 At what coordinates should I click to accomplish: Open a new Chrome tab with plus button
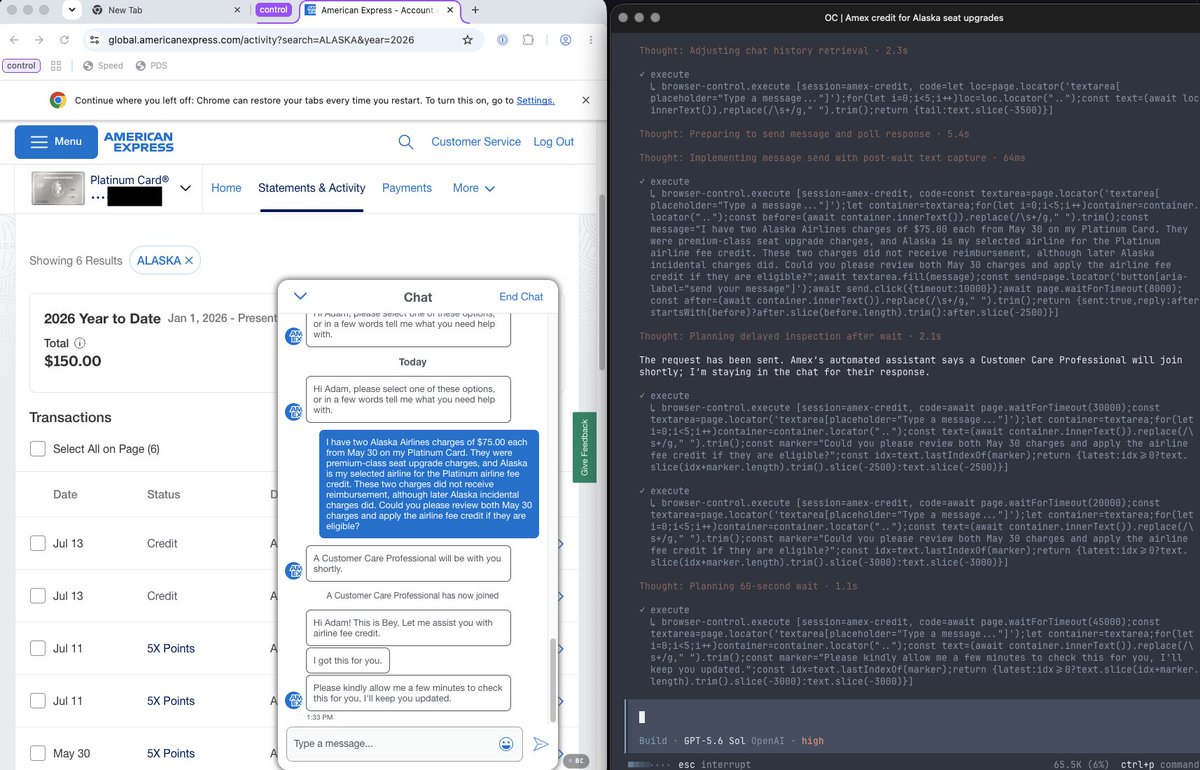[x=474, y=10]
